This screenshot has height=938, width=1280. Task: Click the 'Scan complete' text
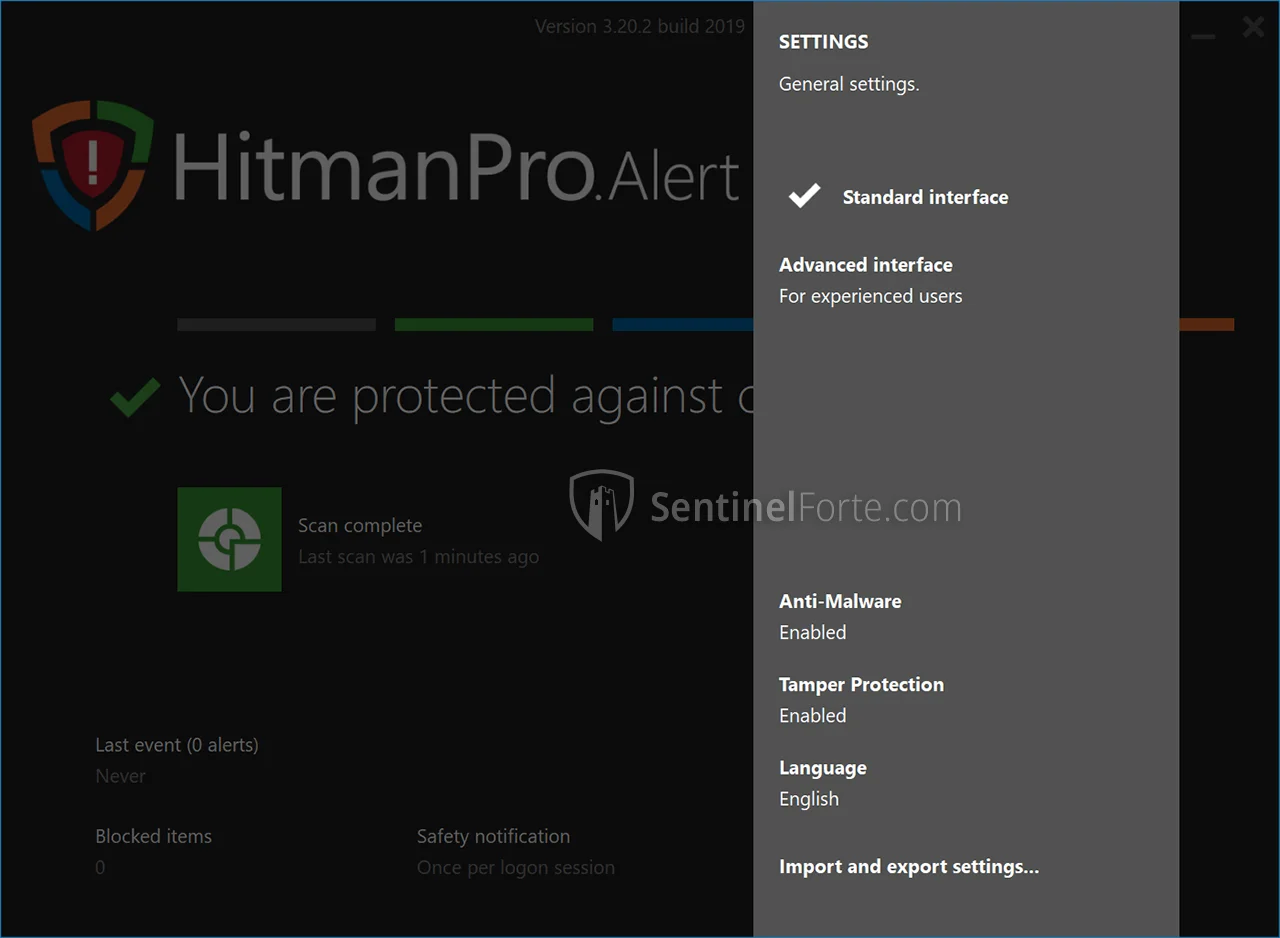[x=360, y=526]
